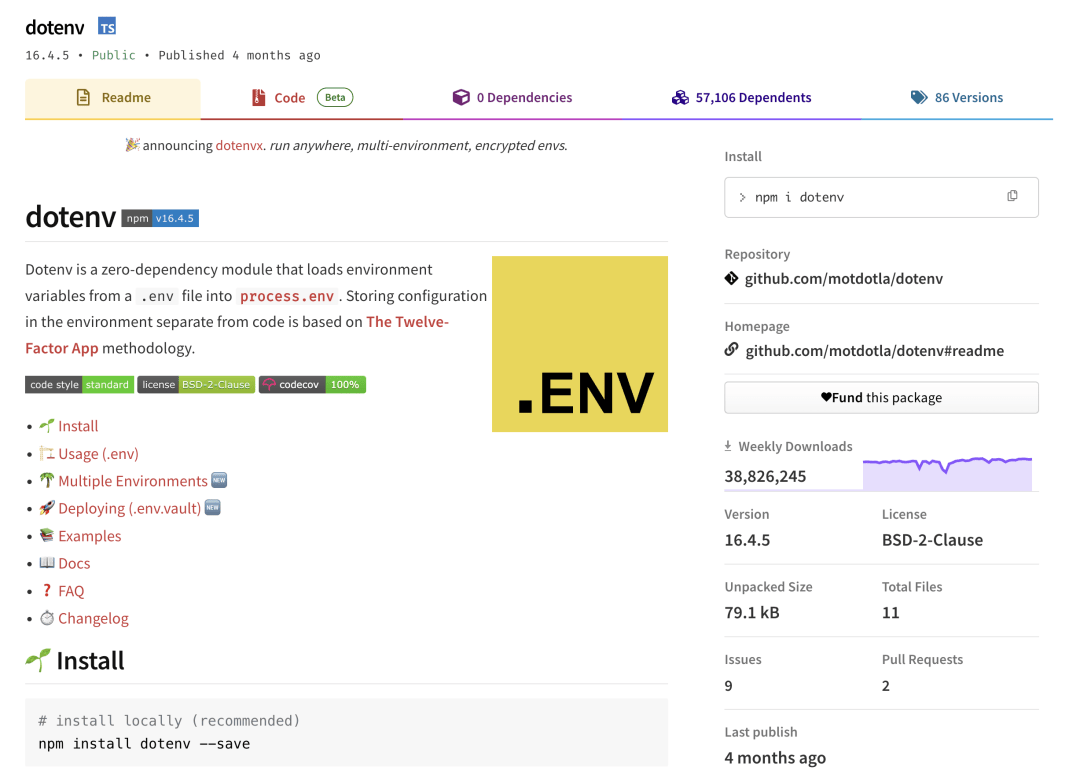
Task: Open the homepage readme link
Action: [874, 351]
